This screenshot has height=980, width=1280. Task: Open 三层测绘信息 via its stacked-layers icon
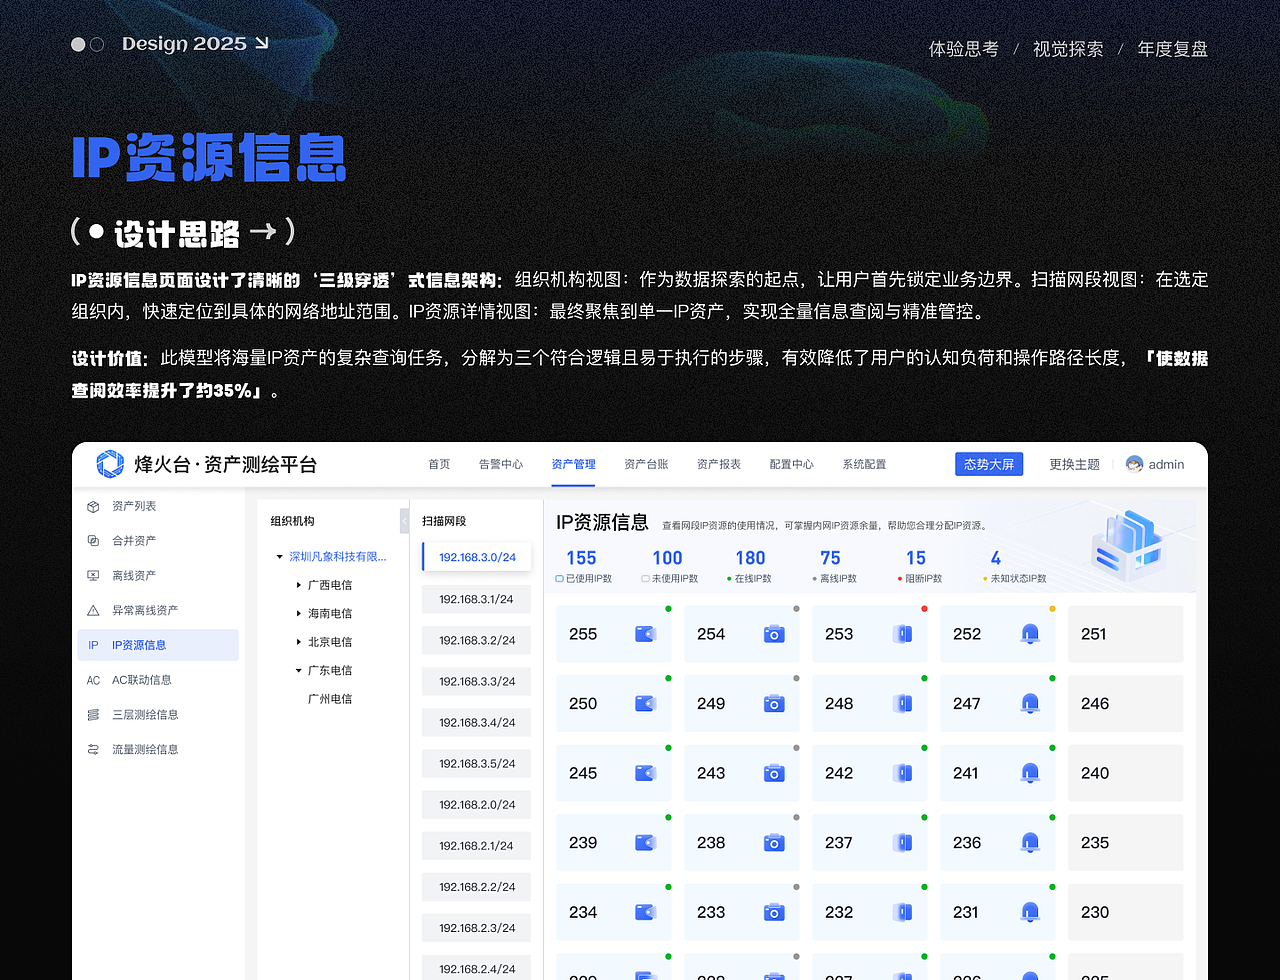tap(94, 714)
